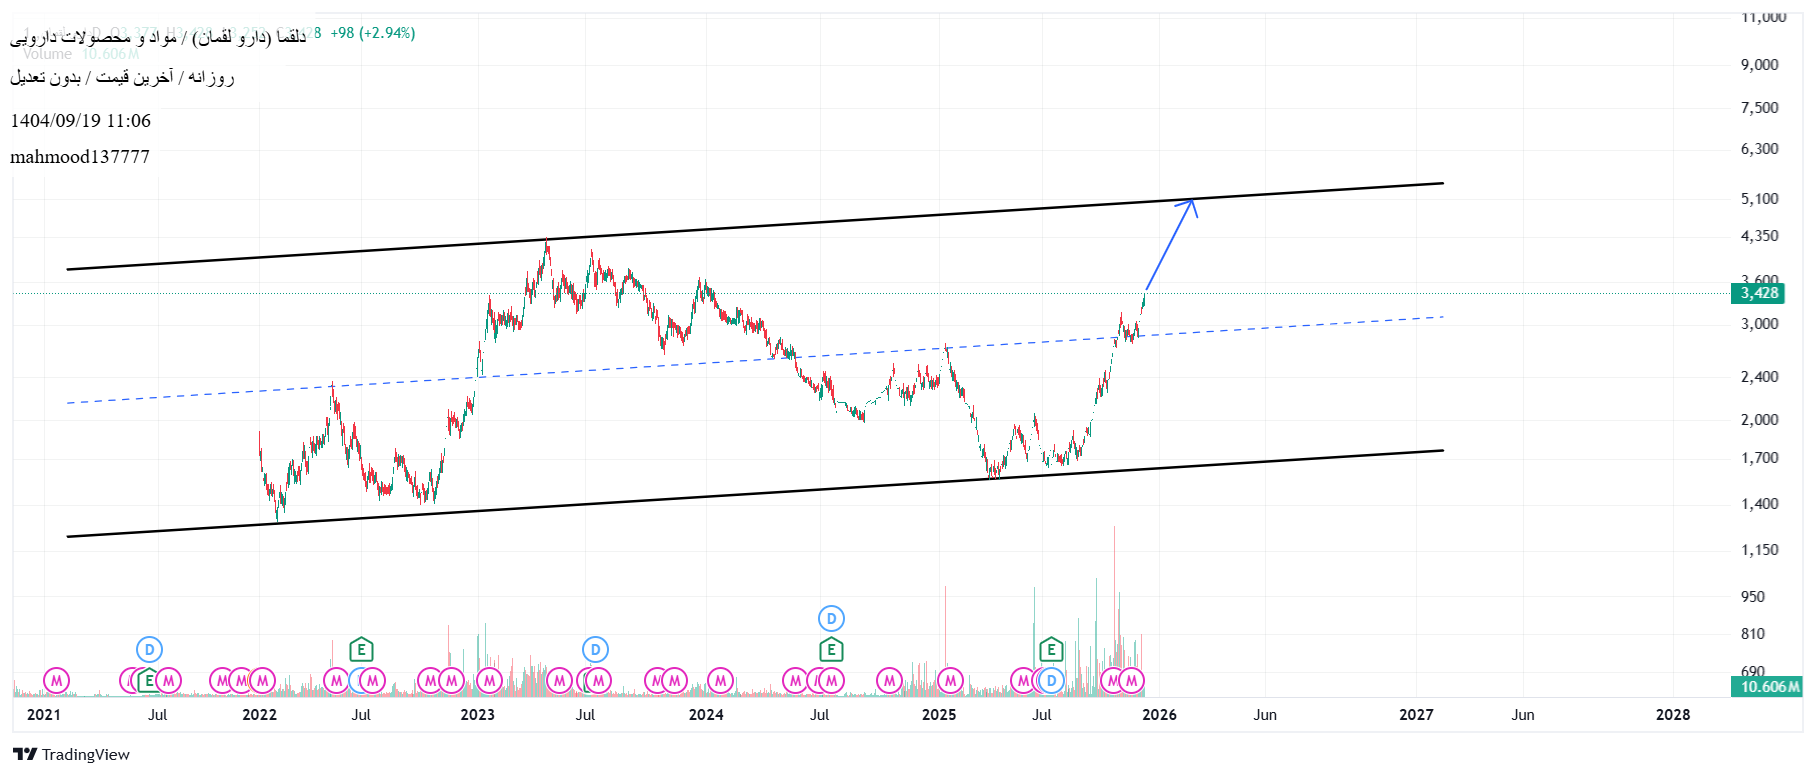The height and width of the screenshot is (776, 1816).
Task: Click the green 3,428 current price label
Action: (x=1758, y=293)
